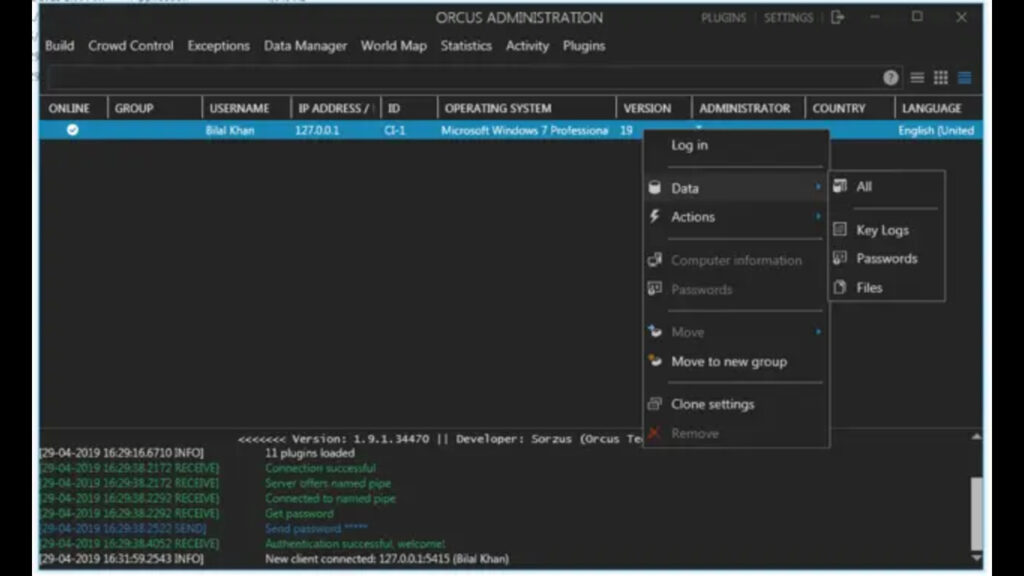Choose Computer information entry
The width and height of the screenshot is (1024, 576).
[736, 260]
